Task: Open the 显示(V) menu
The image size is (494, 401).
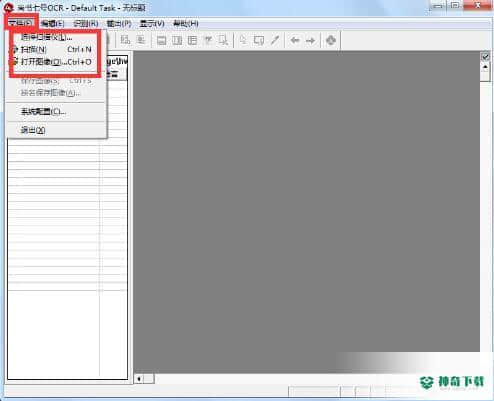Action: pos(152,23)
